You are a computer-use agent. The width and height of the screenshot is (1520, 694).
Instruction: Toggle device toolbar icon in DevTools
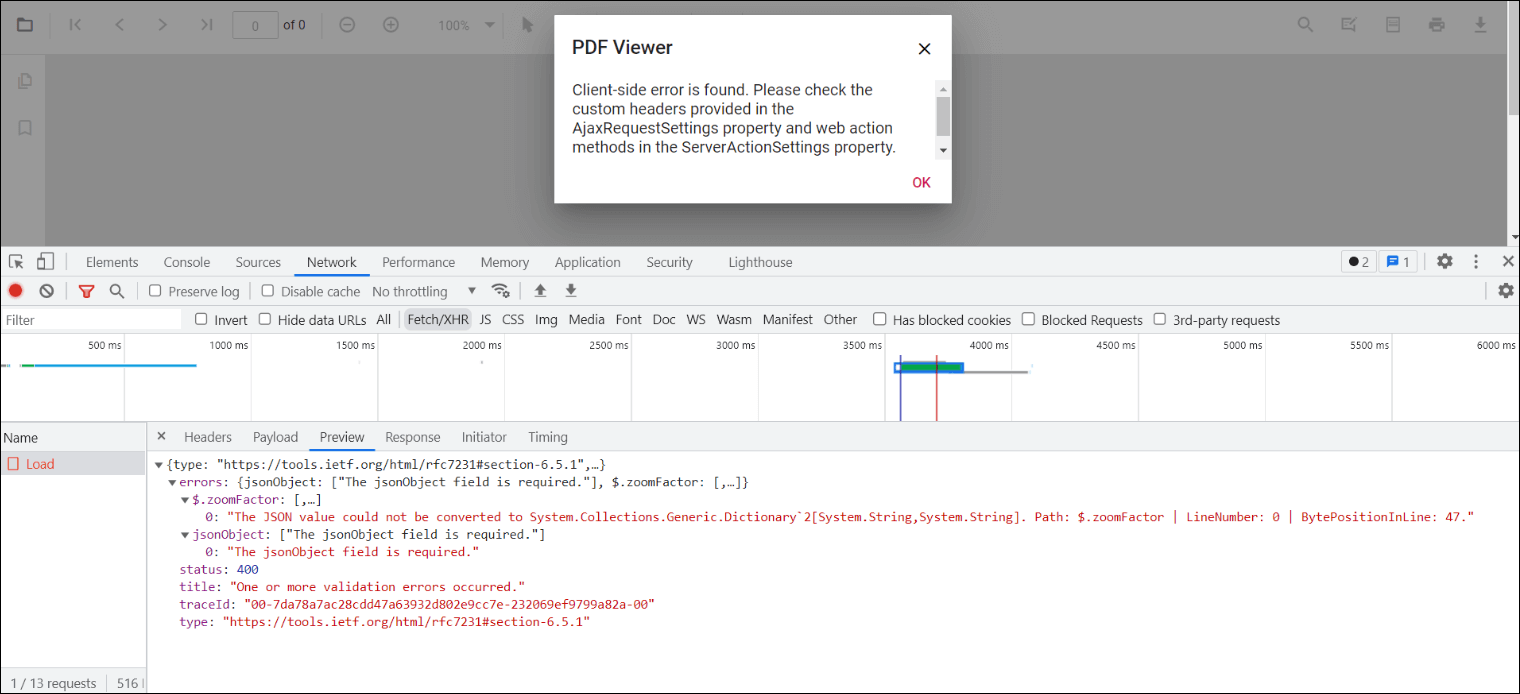(x=45, y=262)
